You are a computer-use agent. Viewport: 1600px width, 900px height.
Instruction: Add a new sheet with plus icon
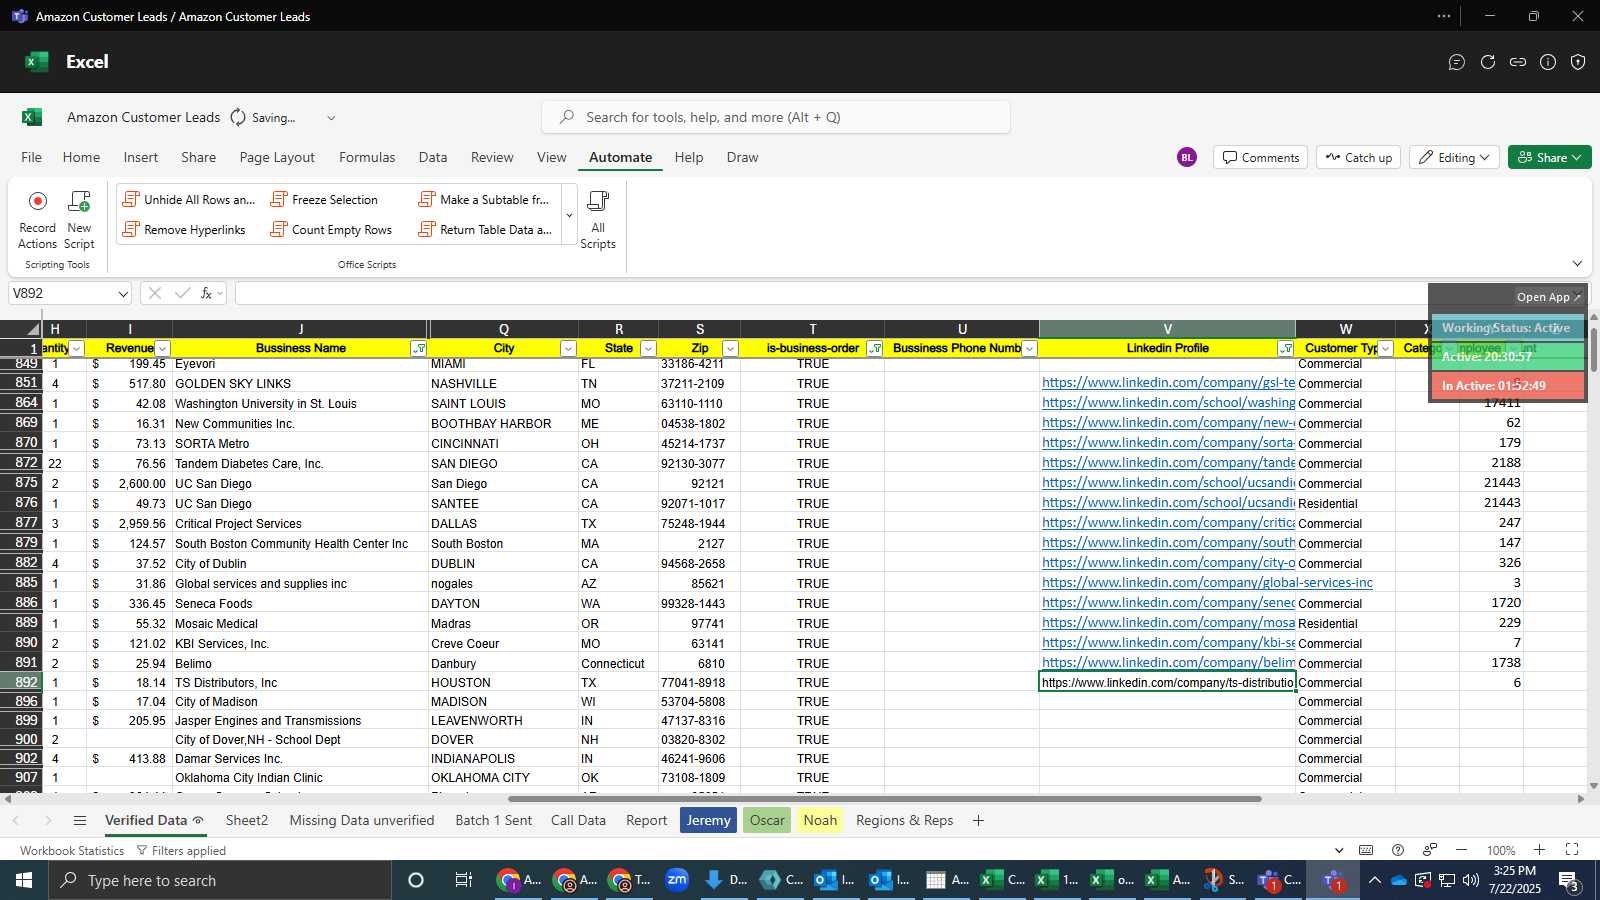(x=978, y=821)
